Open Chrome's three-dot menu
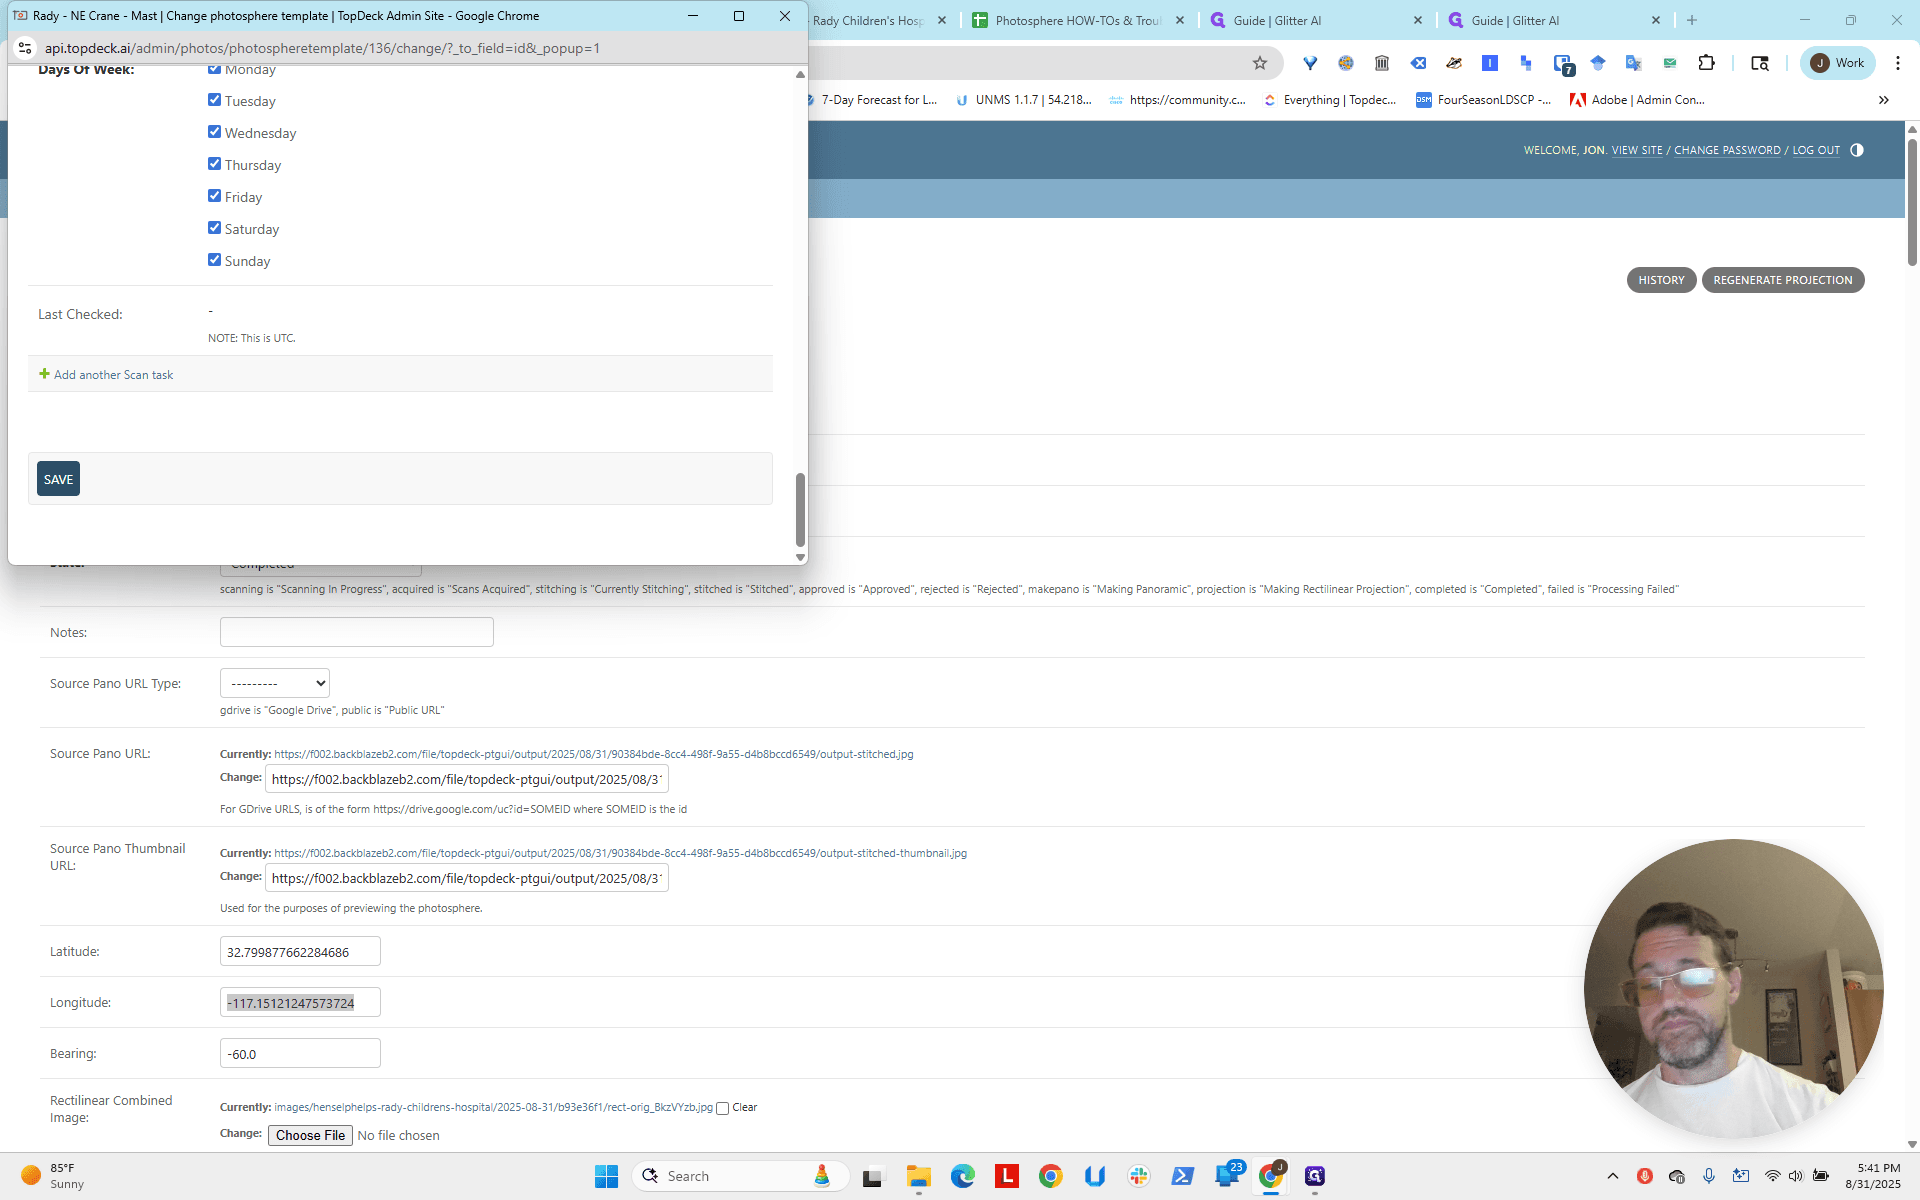Viewport: 1920px width, 1200px height. 1897,63
